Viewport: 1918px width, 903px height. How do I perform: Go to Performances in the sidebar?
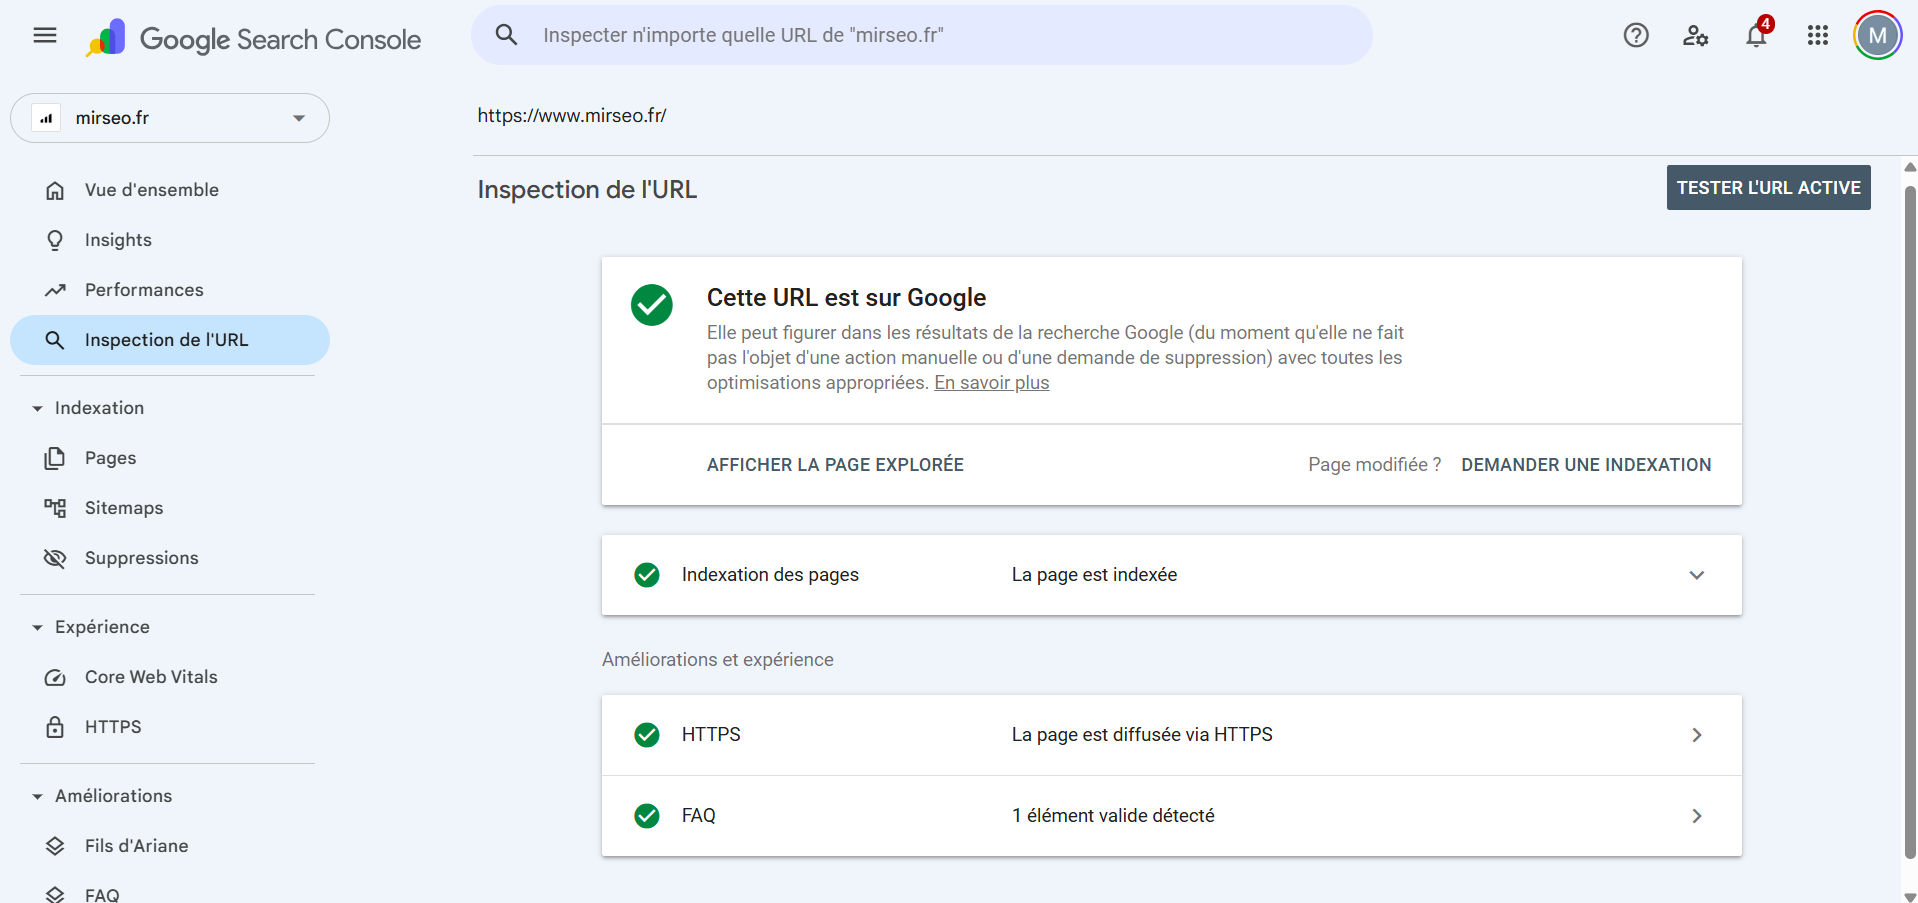[x=143, y=289]
